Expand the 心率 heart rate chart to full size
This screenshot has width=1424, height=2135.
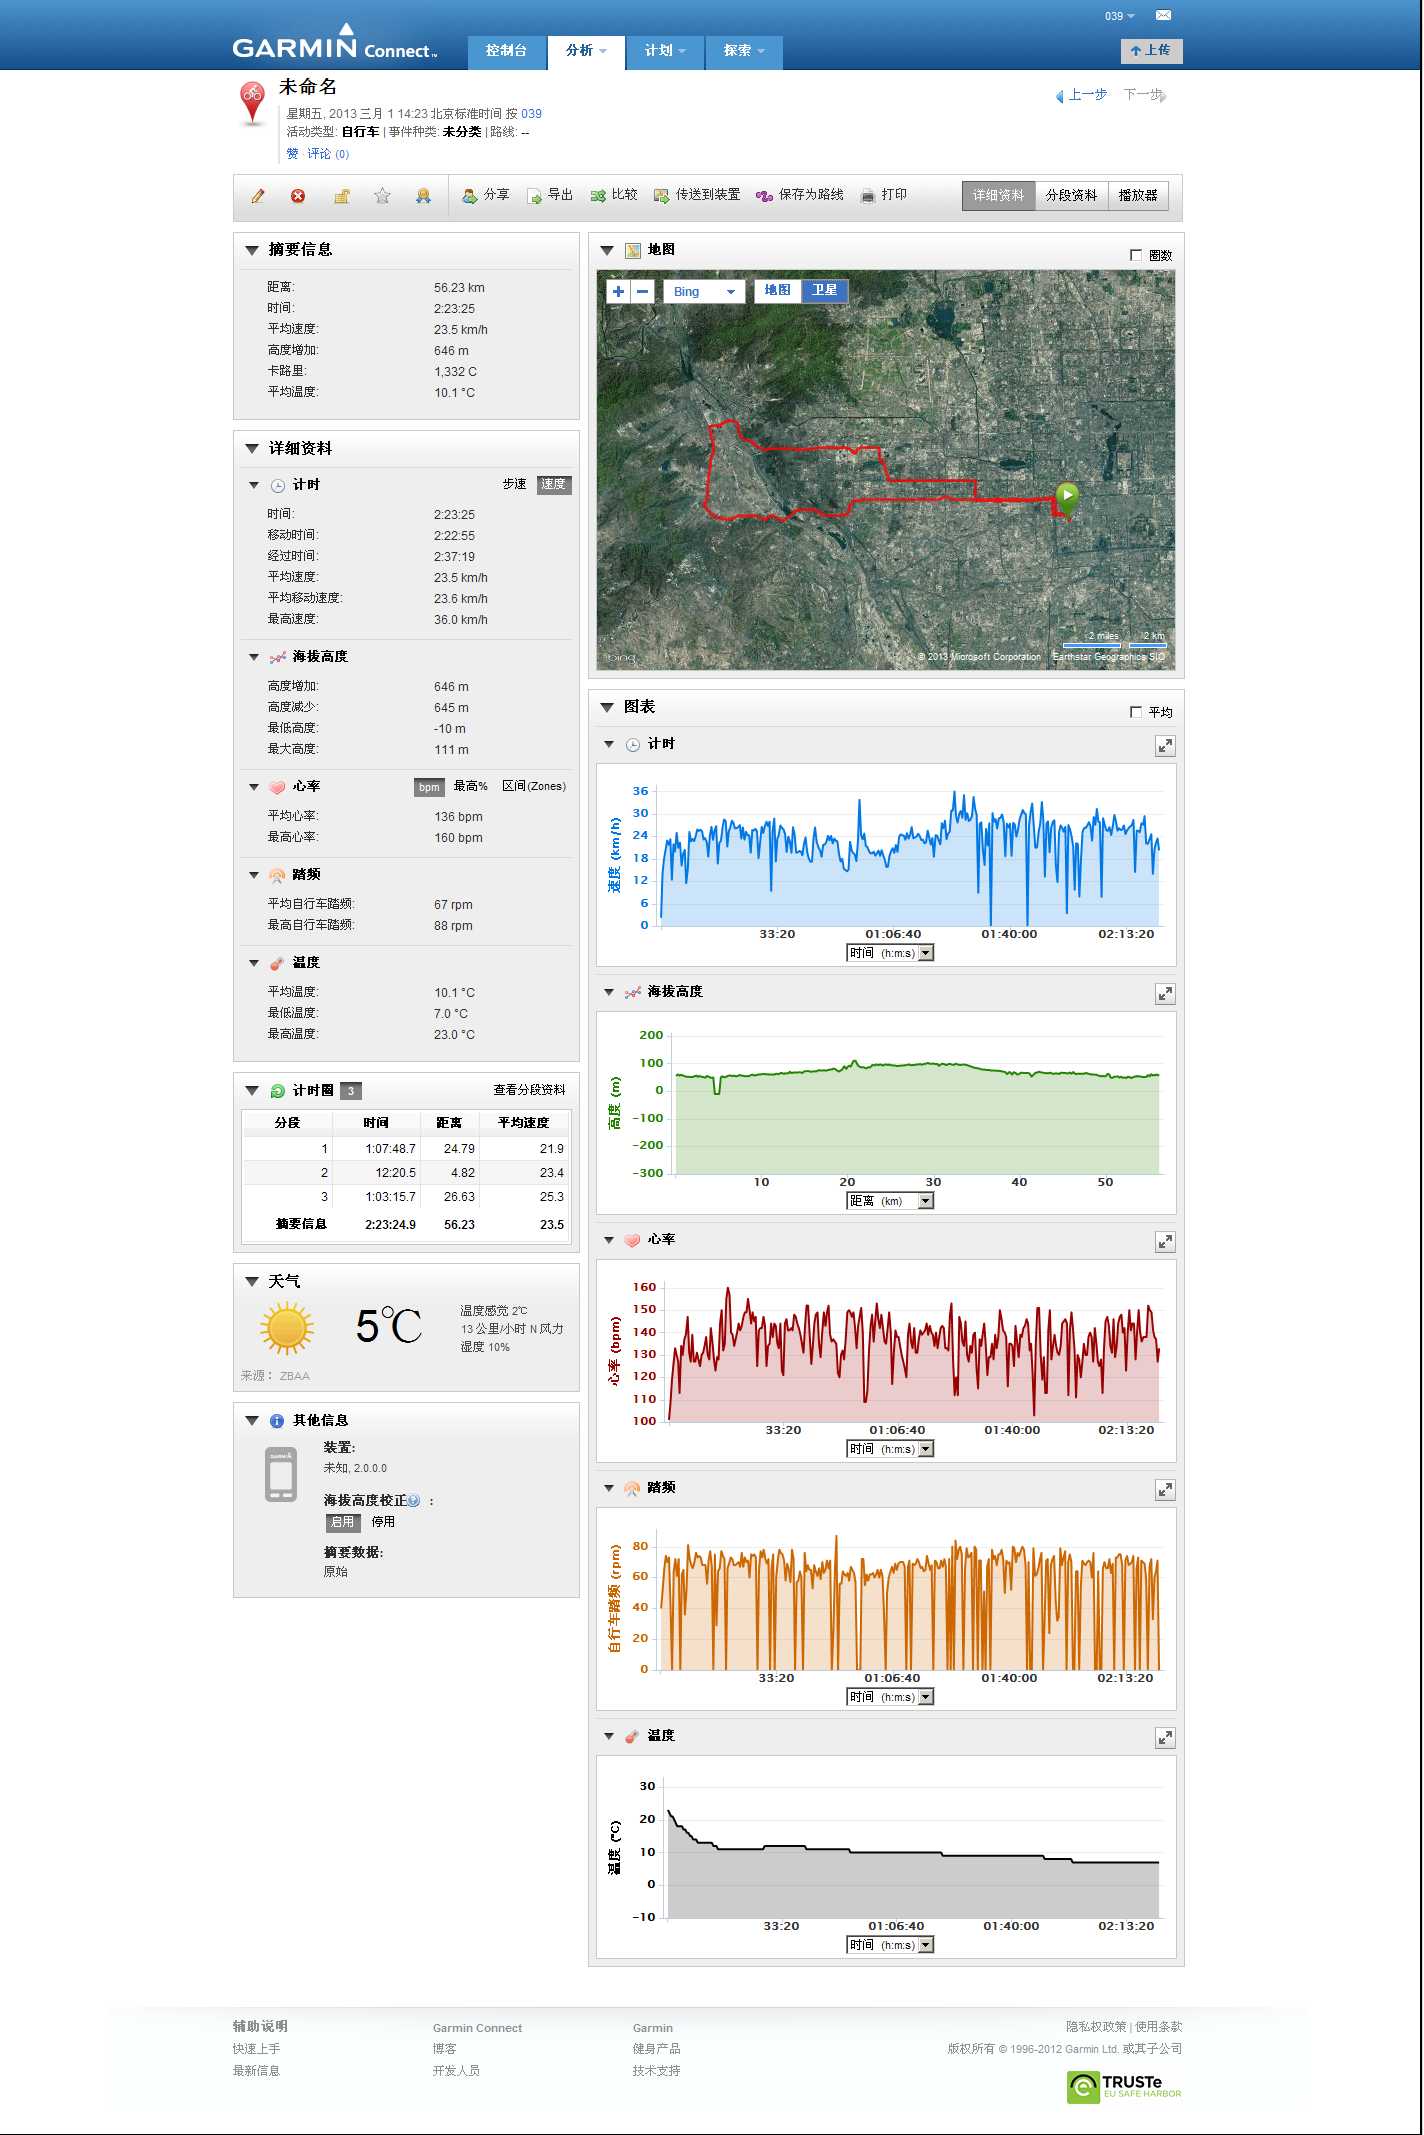(1165, 1242)
